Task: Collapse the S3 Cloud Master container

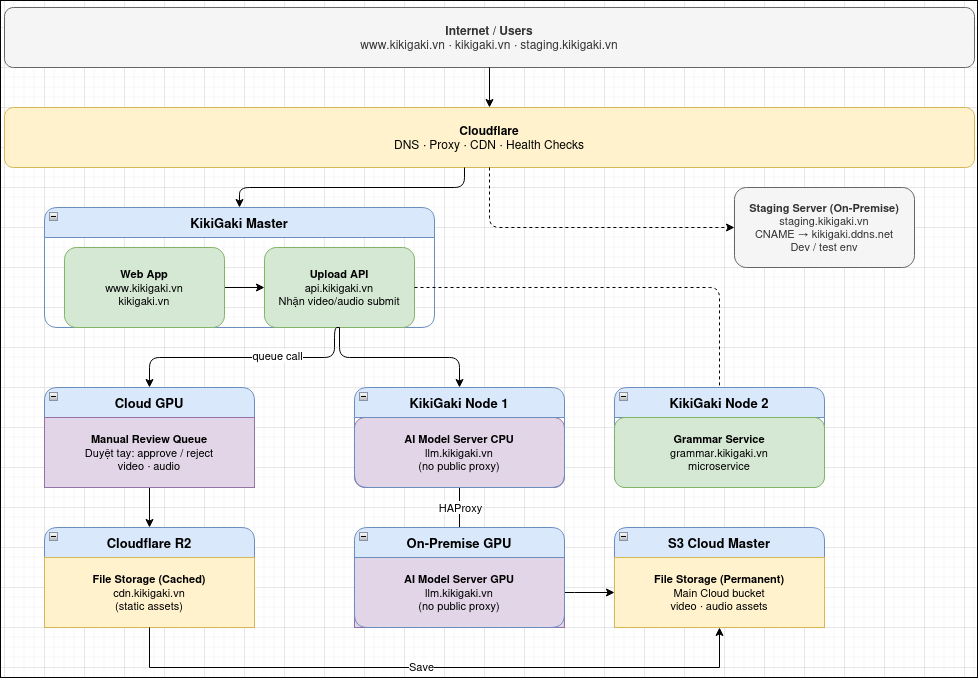Action: [x=624, y=536]
